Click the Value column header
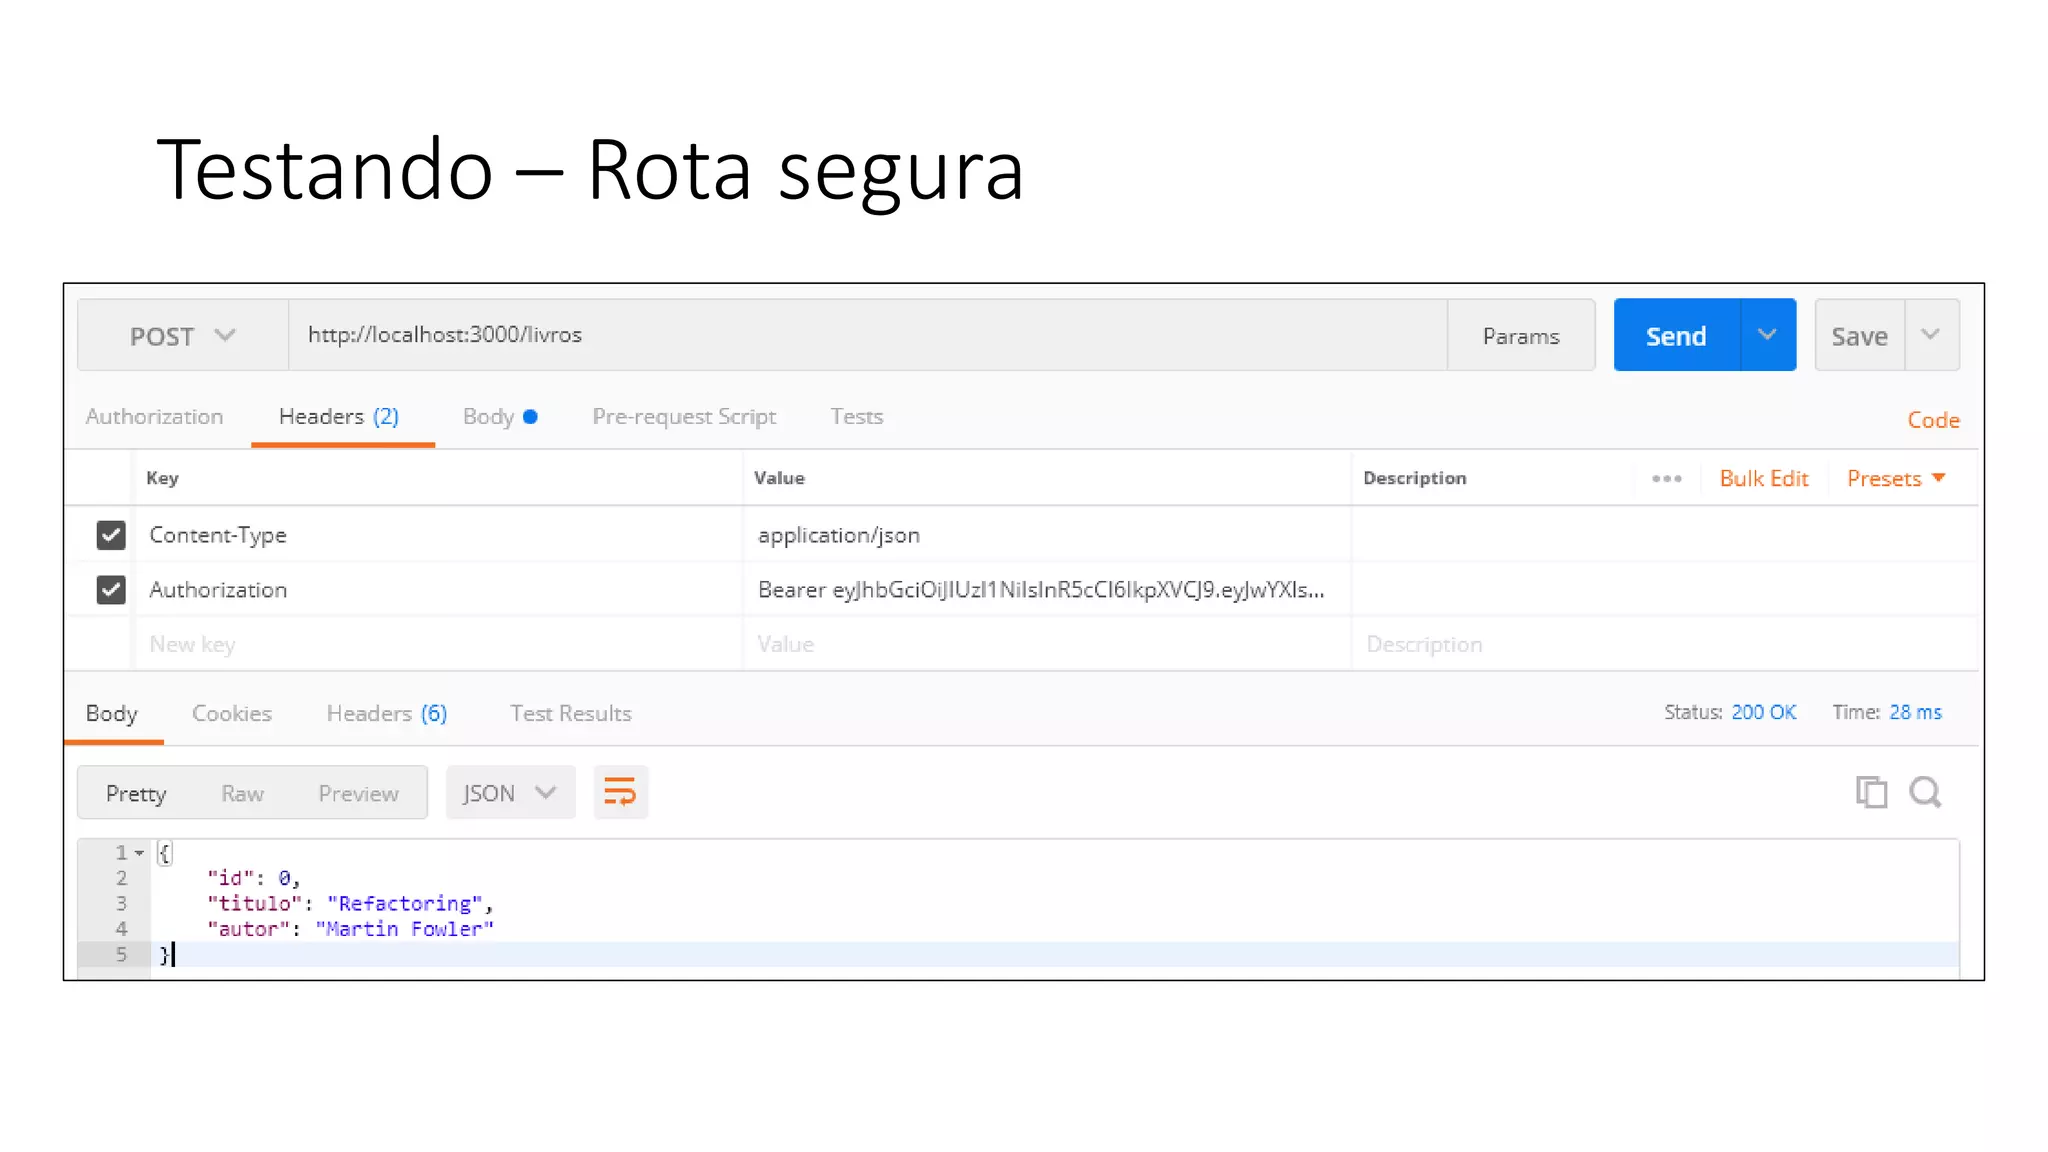This screenshot has height=1152, width=2048. (779, 478)
